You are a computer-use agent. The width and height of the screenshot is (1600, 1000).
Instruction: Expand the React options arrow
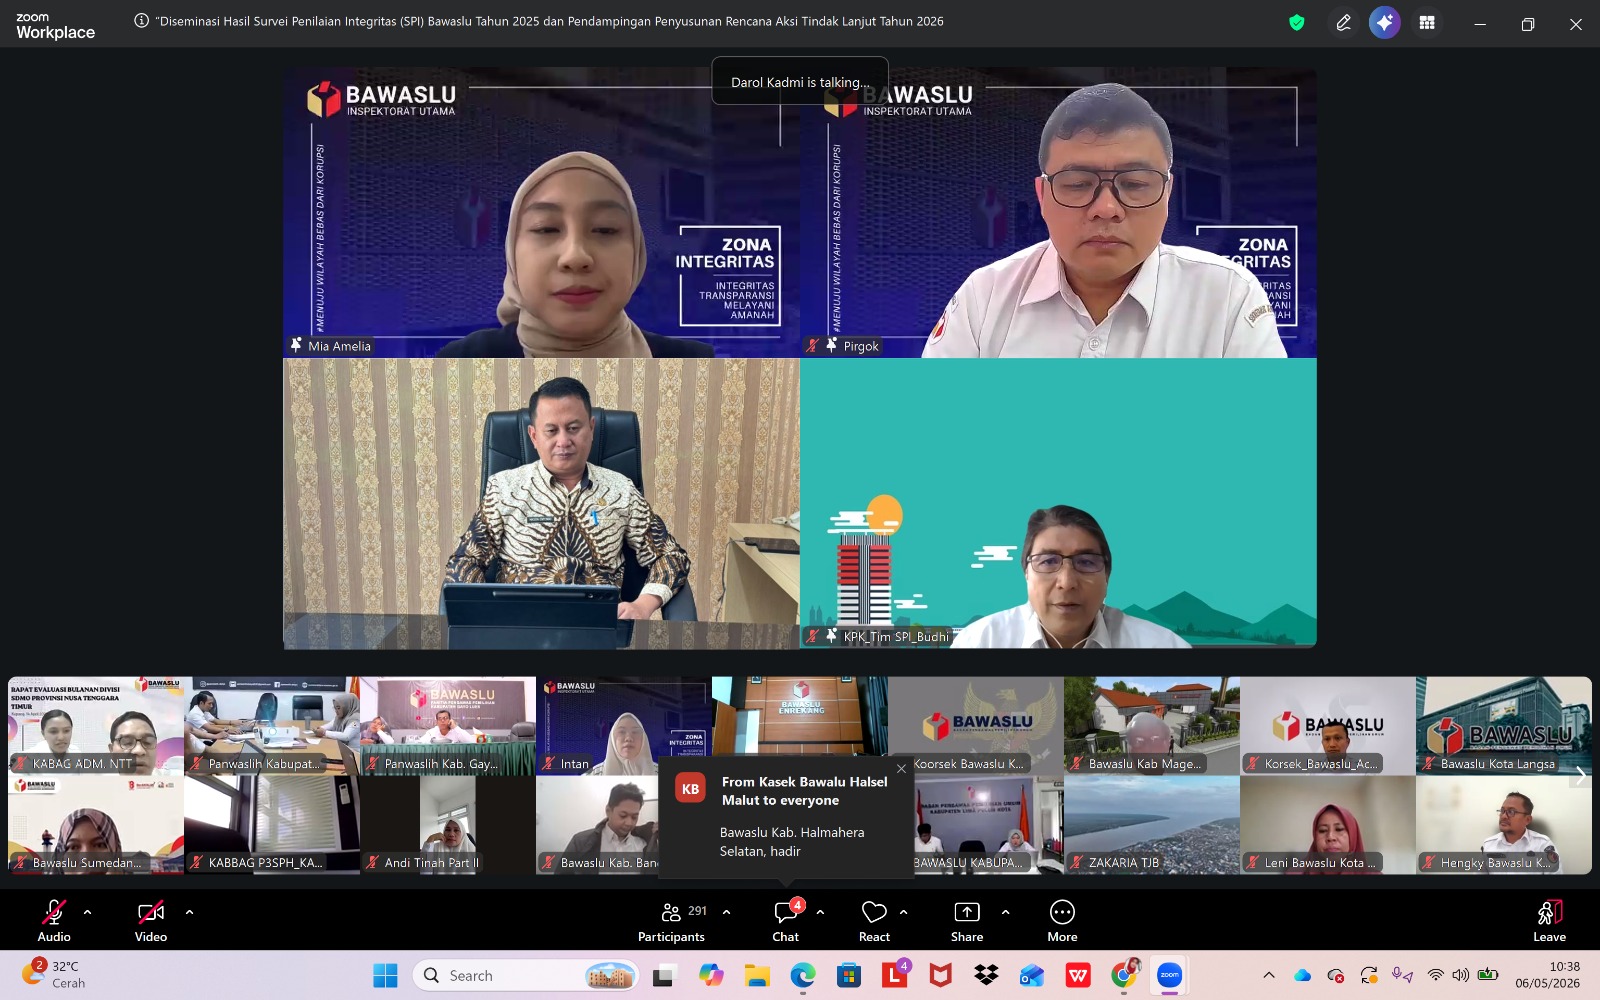904,912
